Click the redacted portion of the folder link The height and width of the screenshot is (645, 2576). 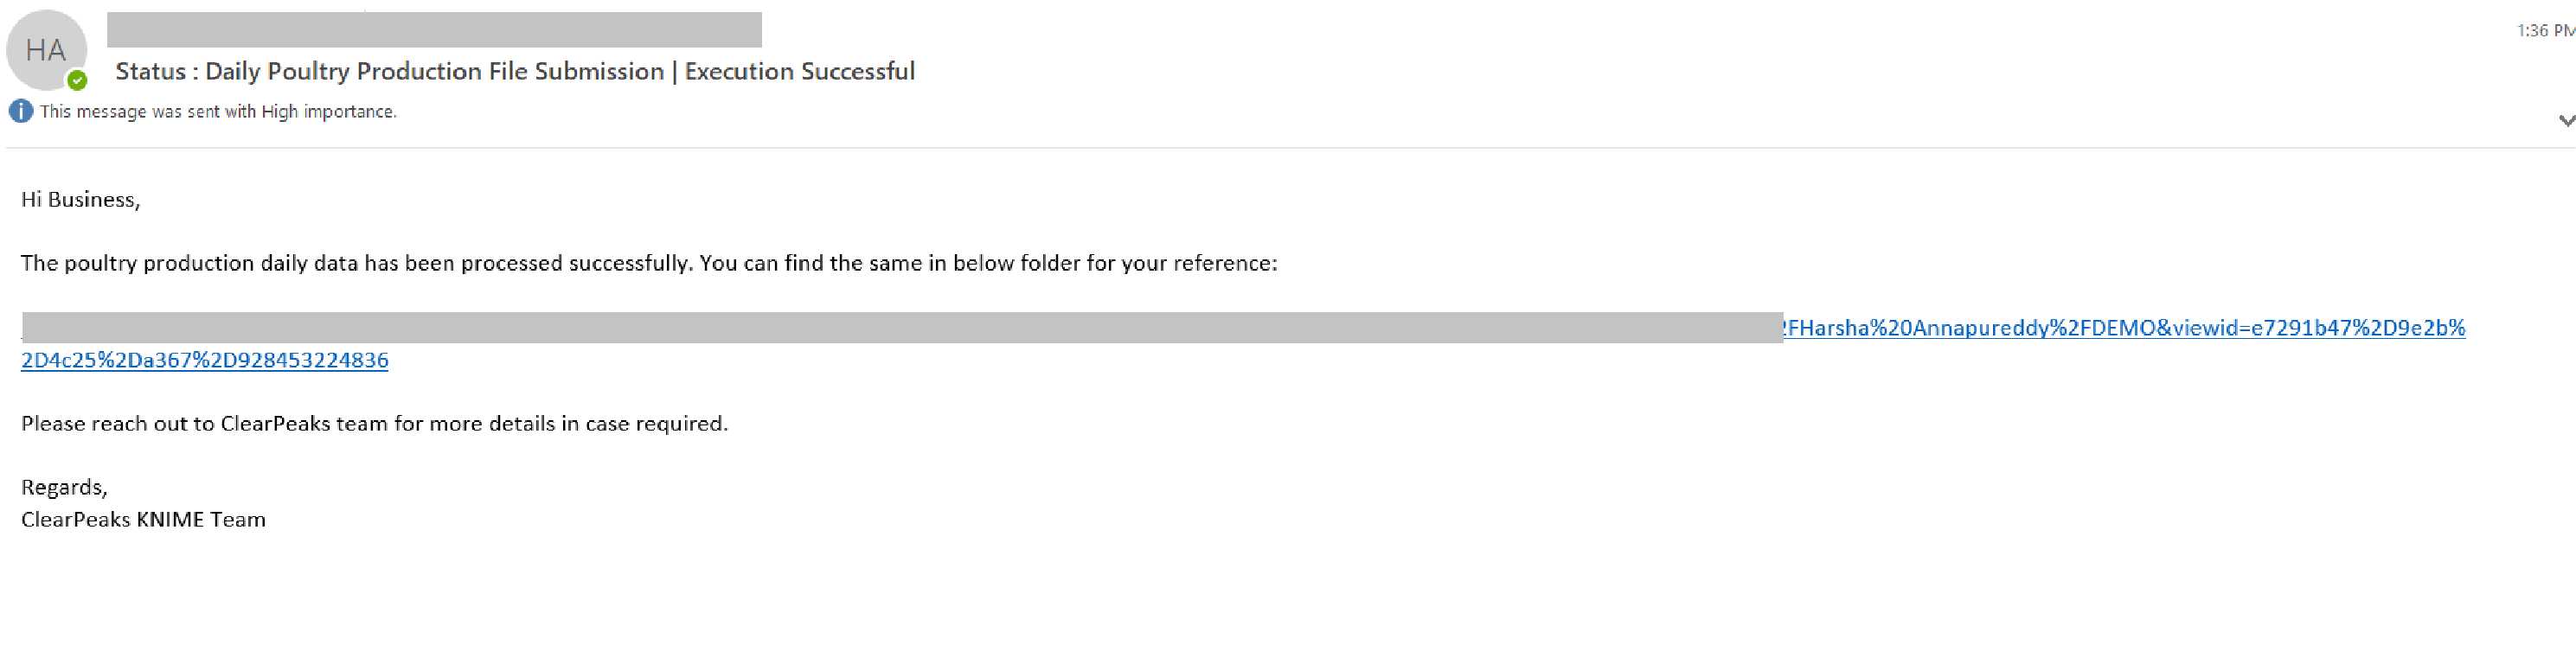(902, 328)
